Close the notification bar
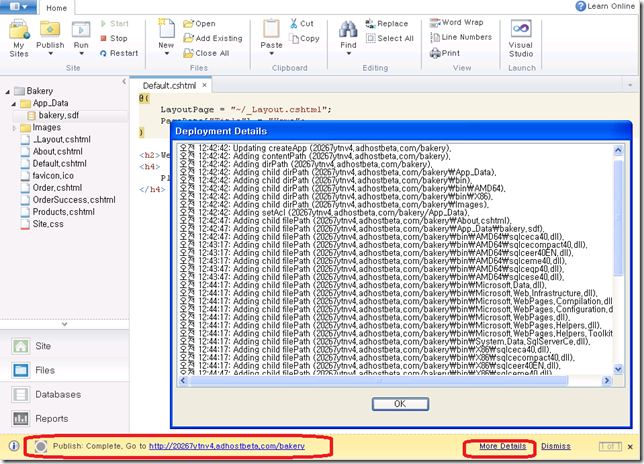The height and width of the screenshot is (464, 644). pyautogui.click(x=630, y=447)
